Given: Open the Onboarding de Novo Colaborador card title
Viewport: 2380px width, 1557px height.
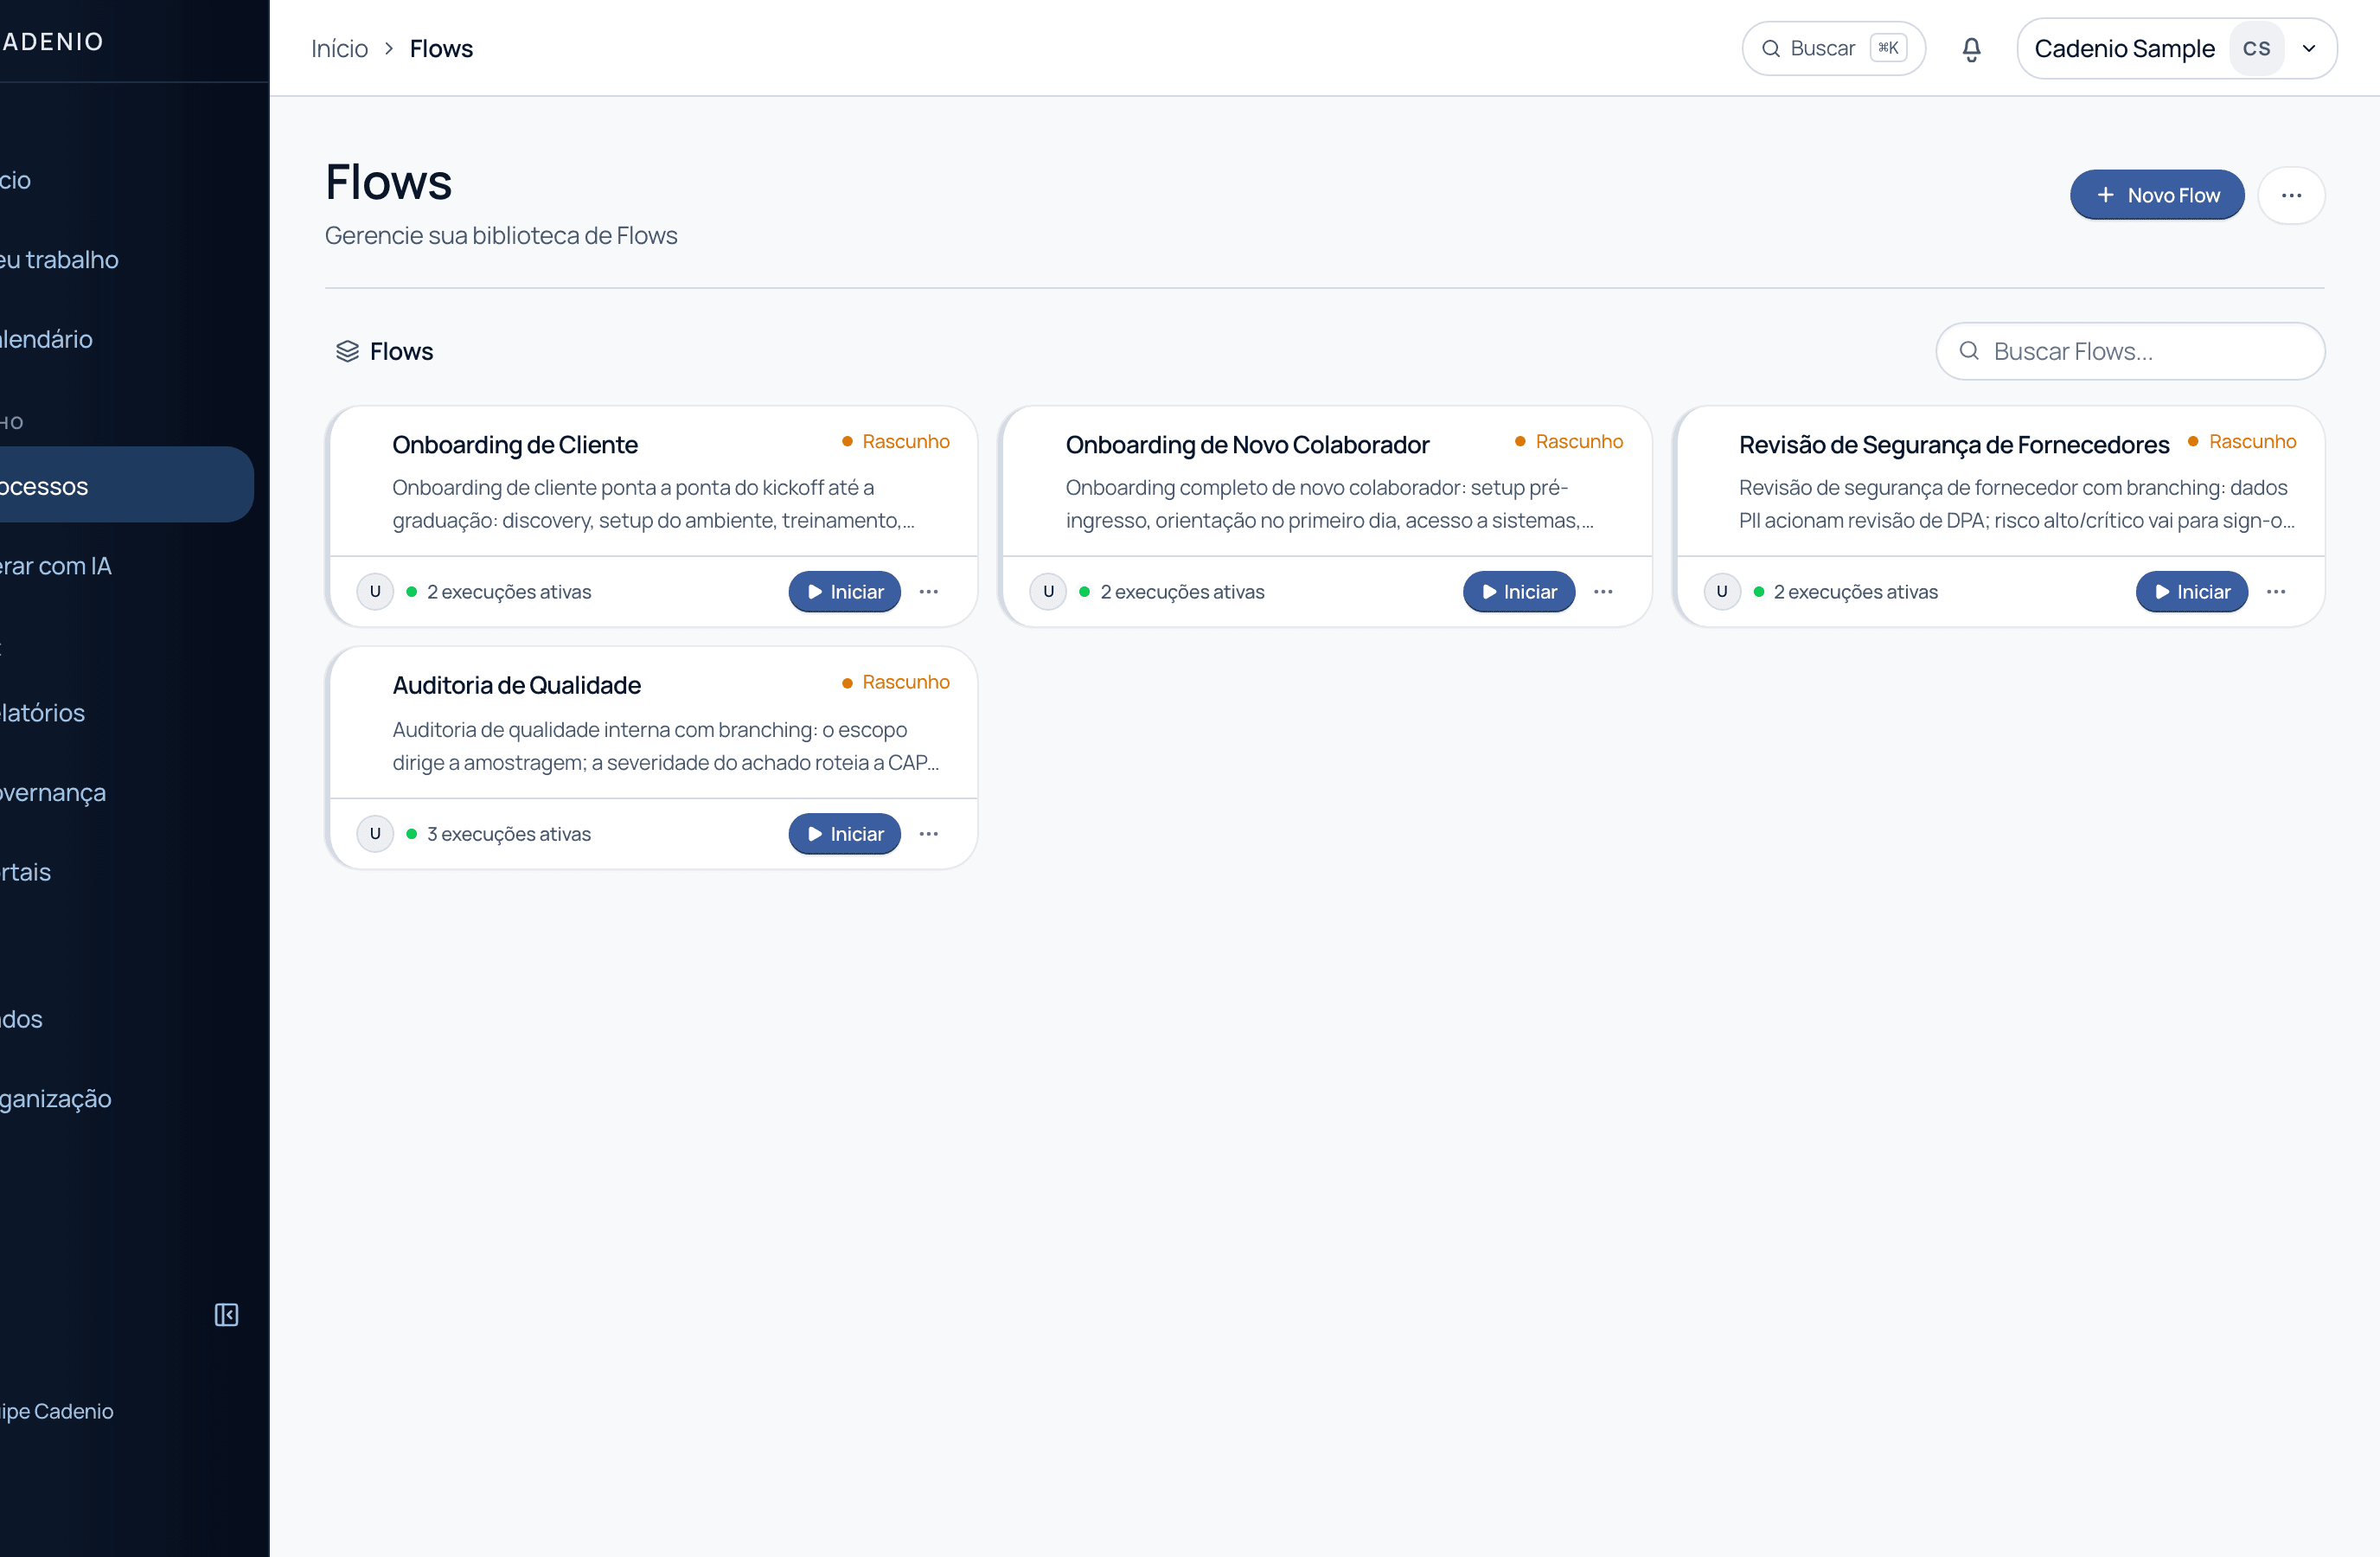Looking at the screenshot, I should pyautogui.click(x=1247, y=445).
